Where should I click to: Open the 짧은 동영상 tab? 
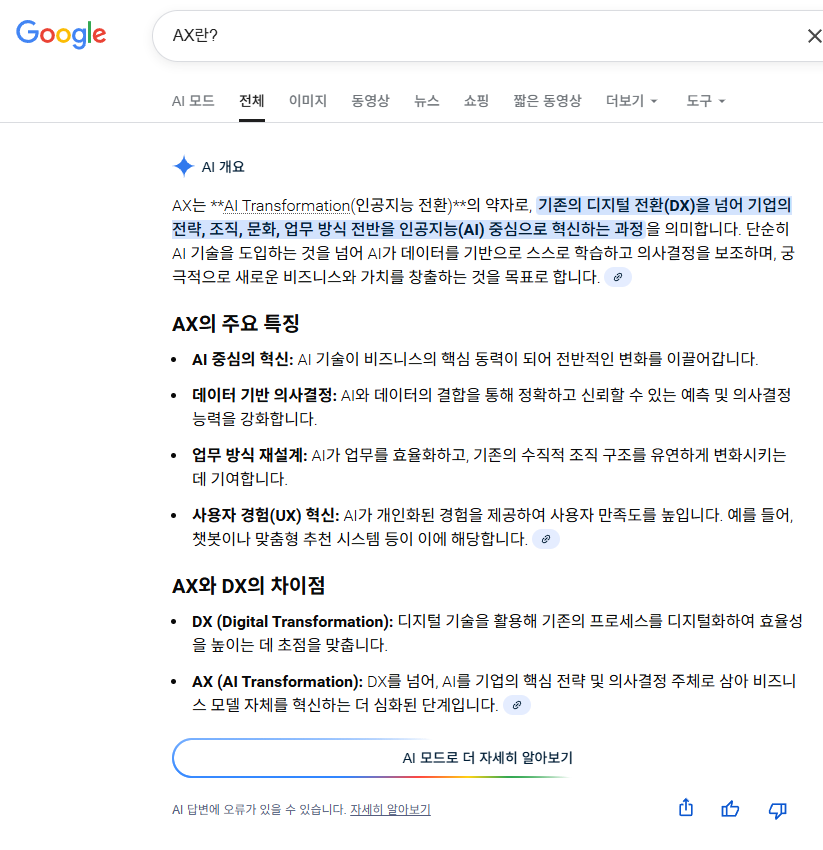[547, 101]
